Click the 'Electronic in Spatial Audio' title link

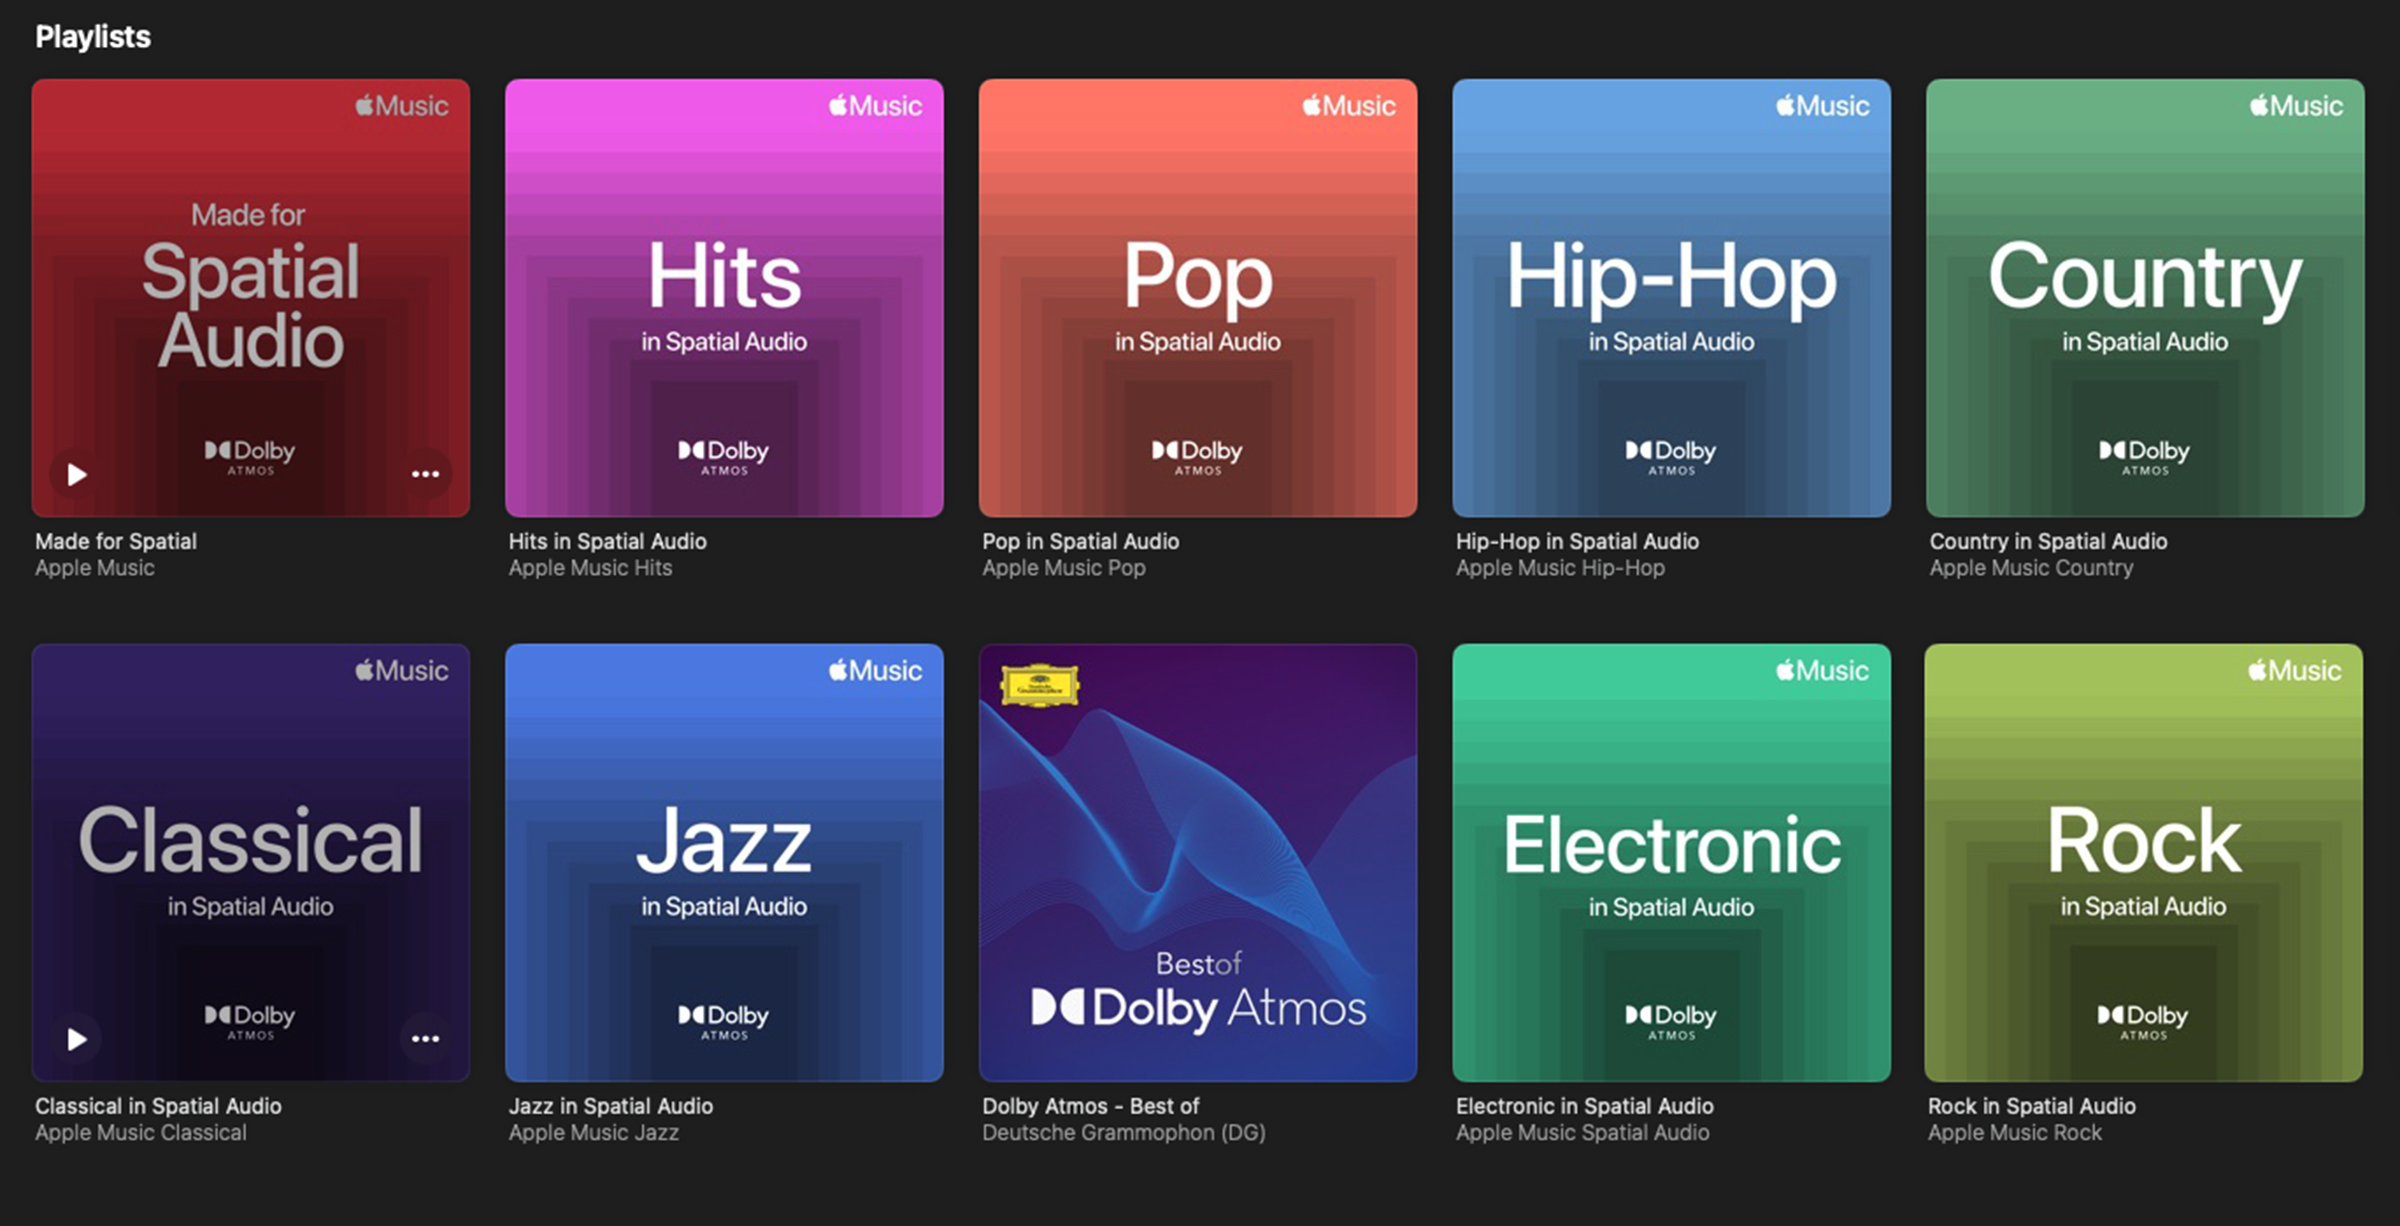click(1584, 1106)
